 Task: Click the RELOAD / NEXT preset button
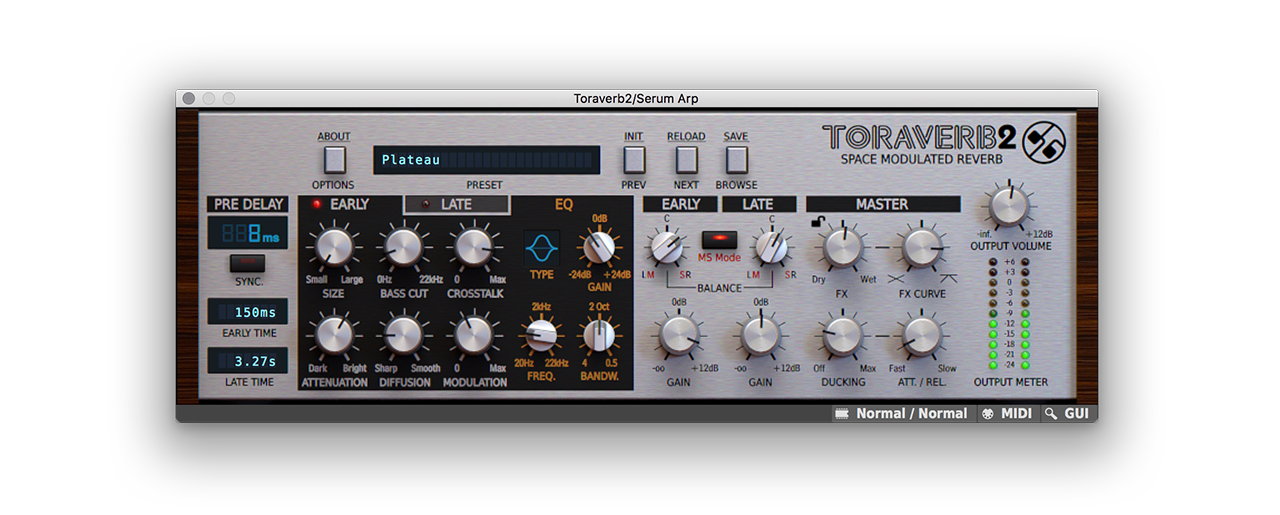click(x=686, y=160)
